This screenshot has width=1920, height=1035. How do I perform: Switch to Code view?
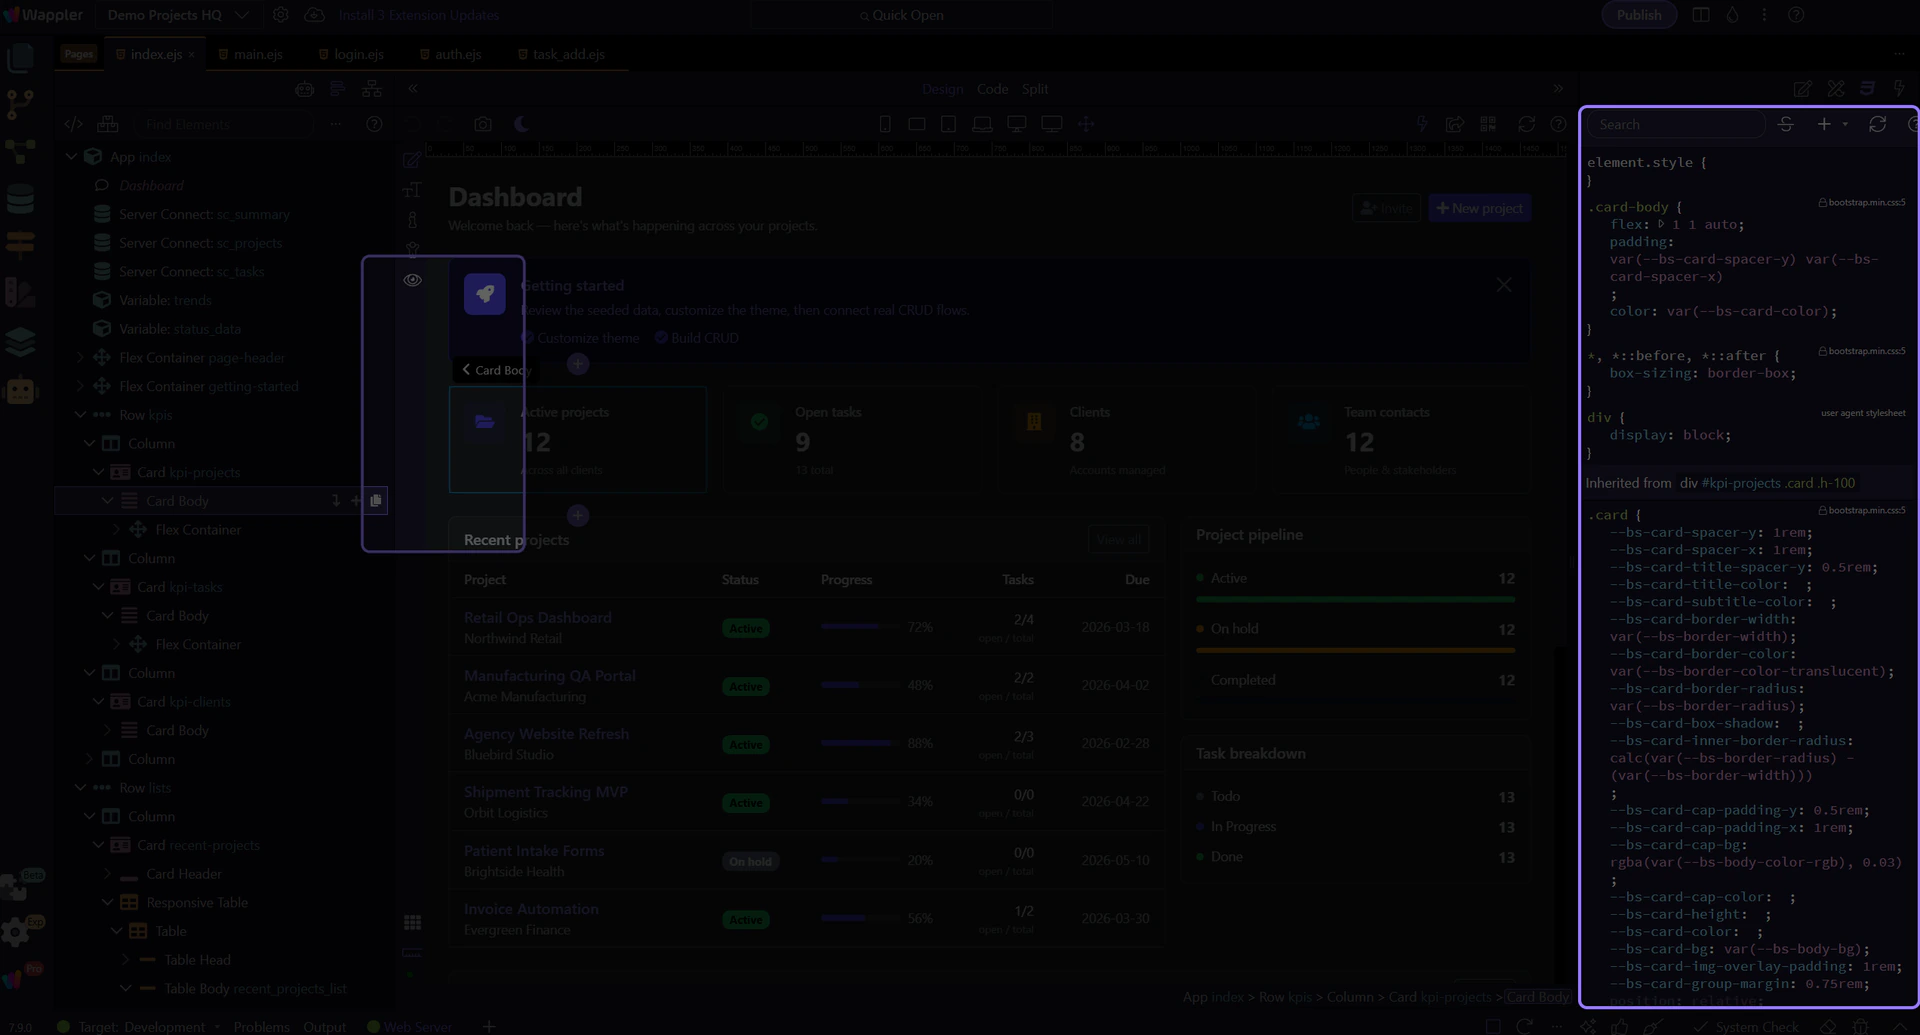click(992, 89)
